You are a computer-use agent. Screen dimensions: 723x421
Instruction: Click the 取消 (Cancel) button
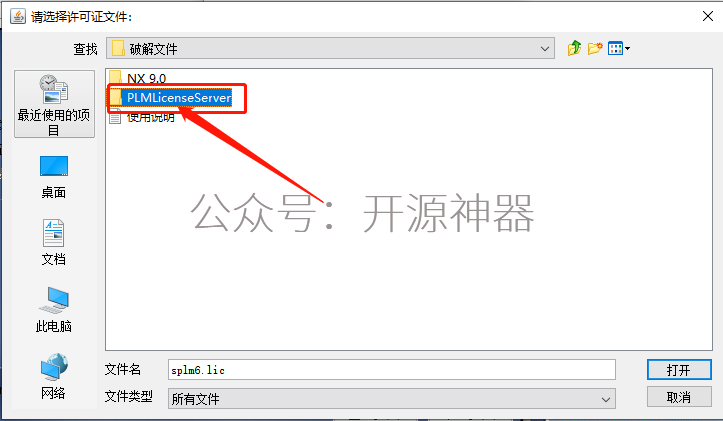[x=679, y=397]
